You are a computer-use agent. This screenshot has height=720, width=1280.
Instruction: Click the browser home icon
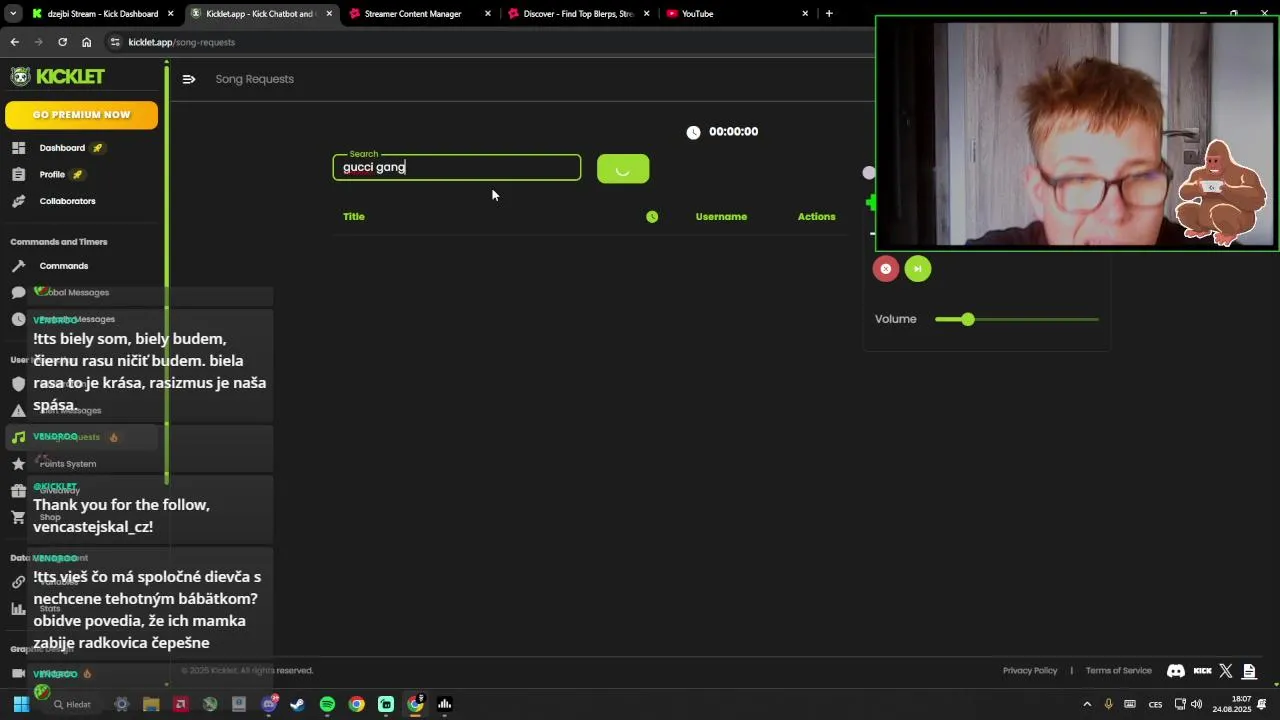point(87,42)
